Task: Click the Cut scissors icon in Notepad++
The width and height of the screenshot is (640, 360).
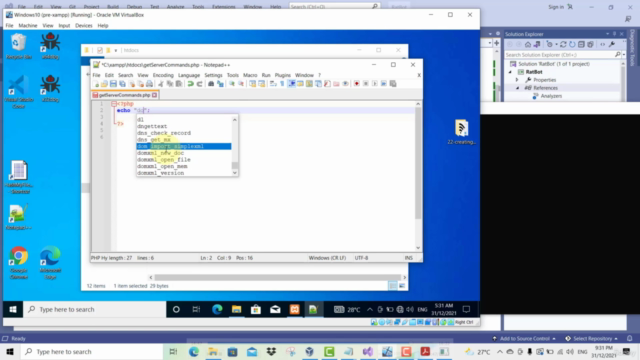Action: pos(161,84)
